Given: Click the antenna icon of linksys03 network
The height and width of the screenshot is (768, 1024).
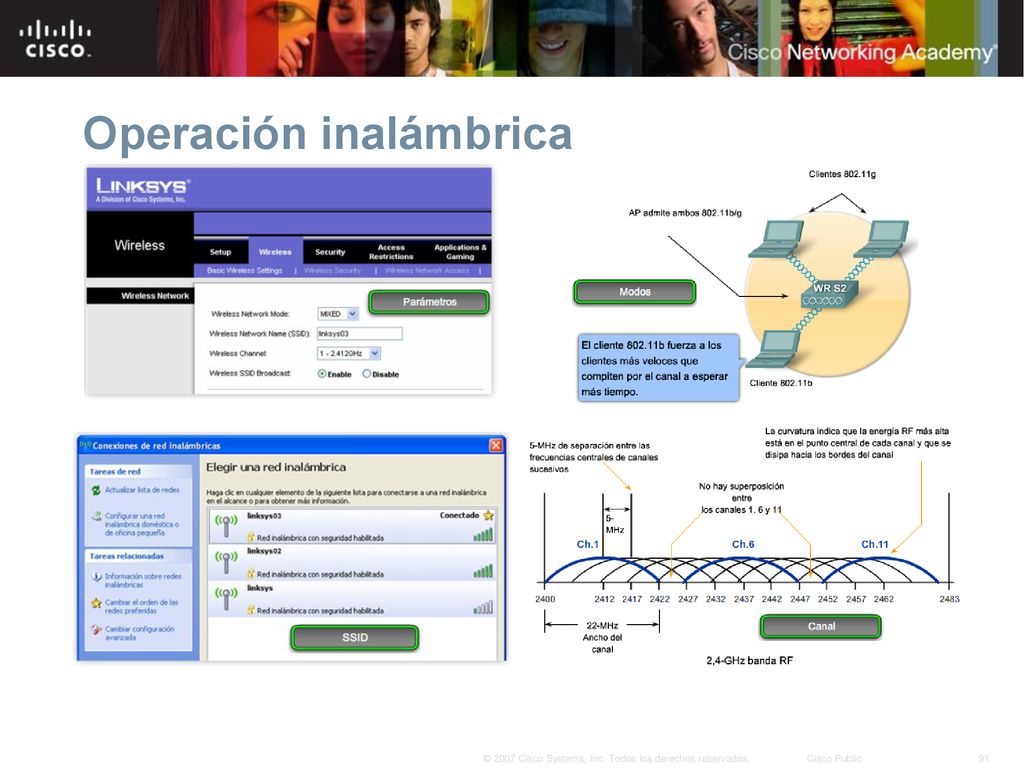Looking at the screenshot, I should tap(226, 526).
